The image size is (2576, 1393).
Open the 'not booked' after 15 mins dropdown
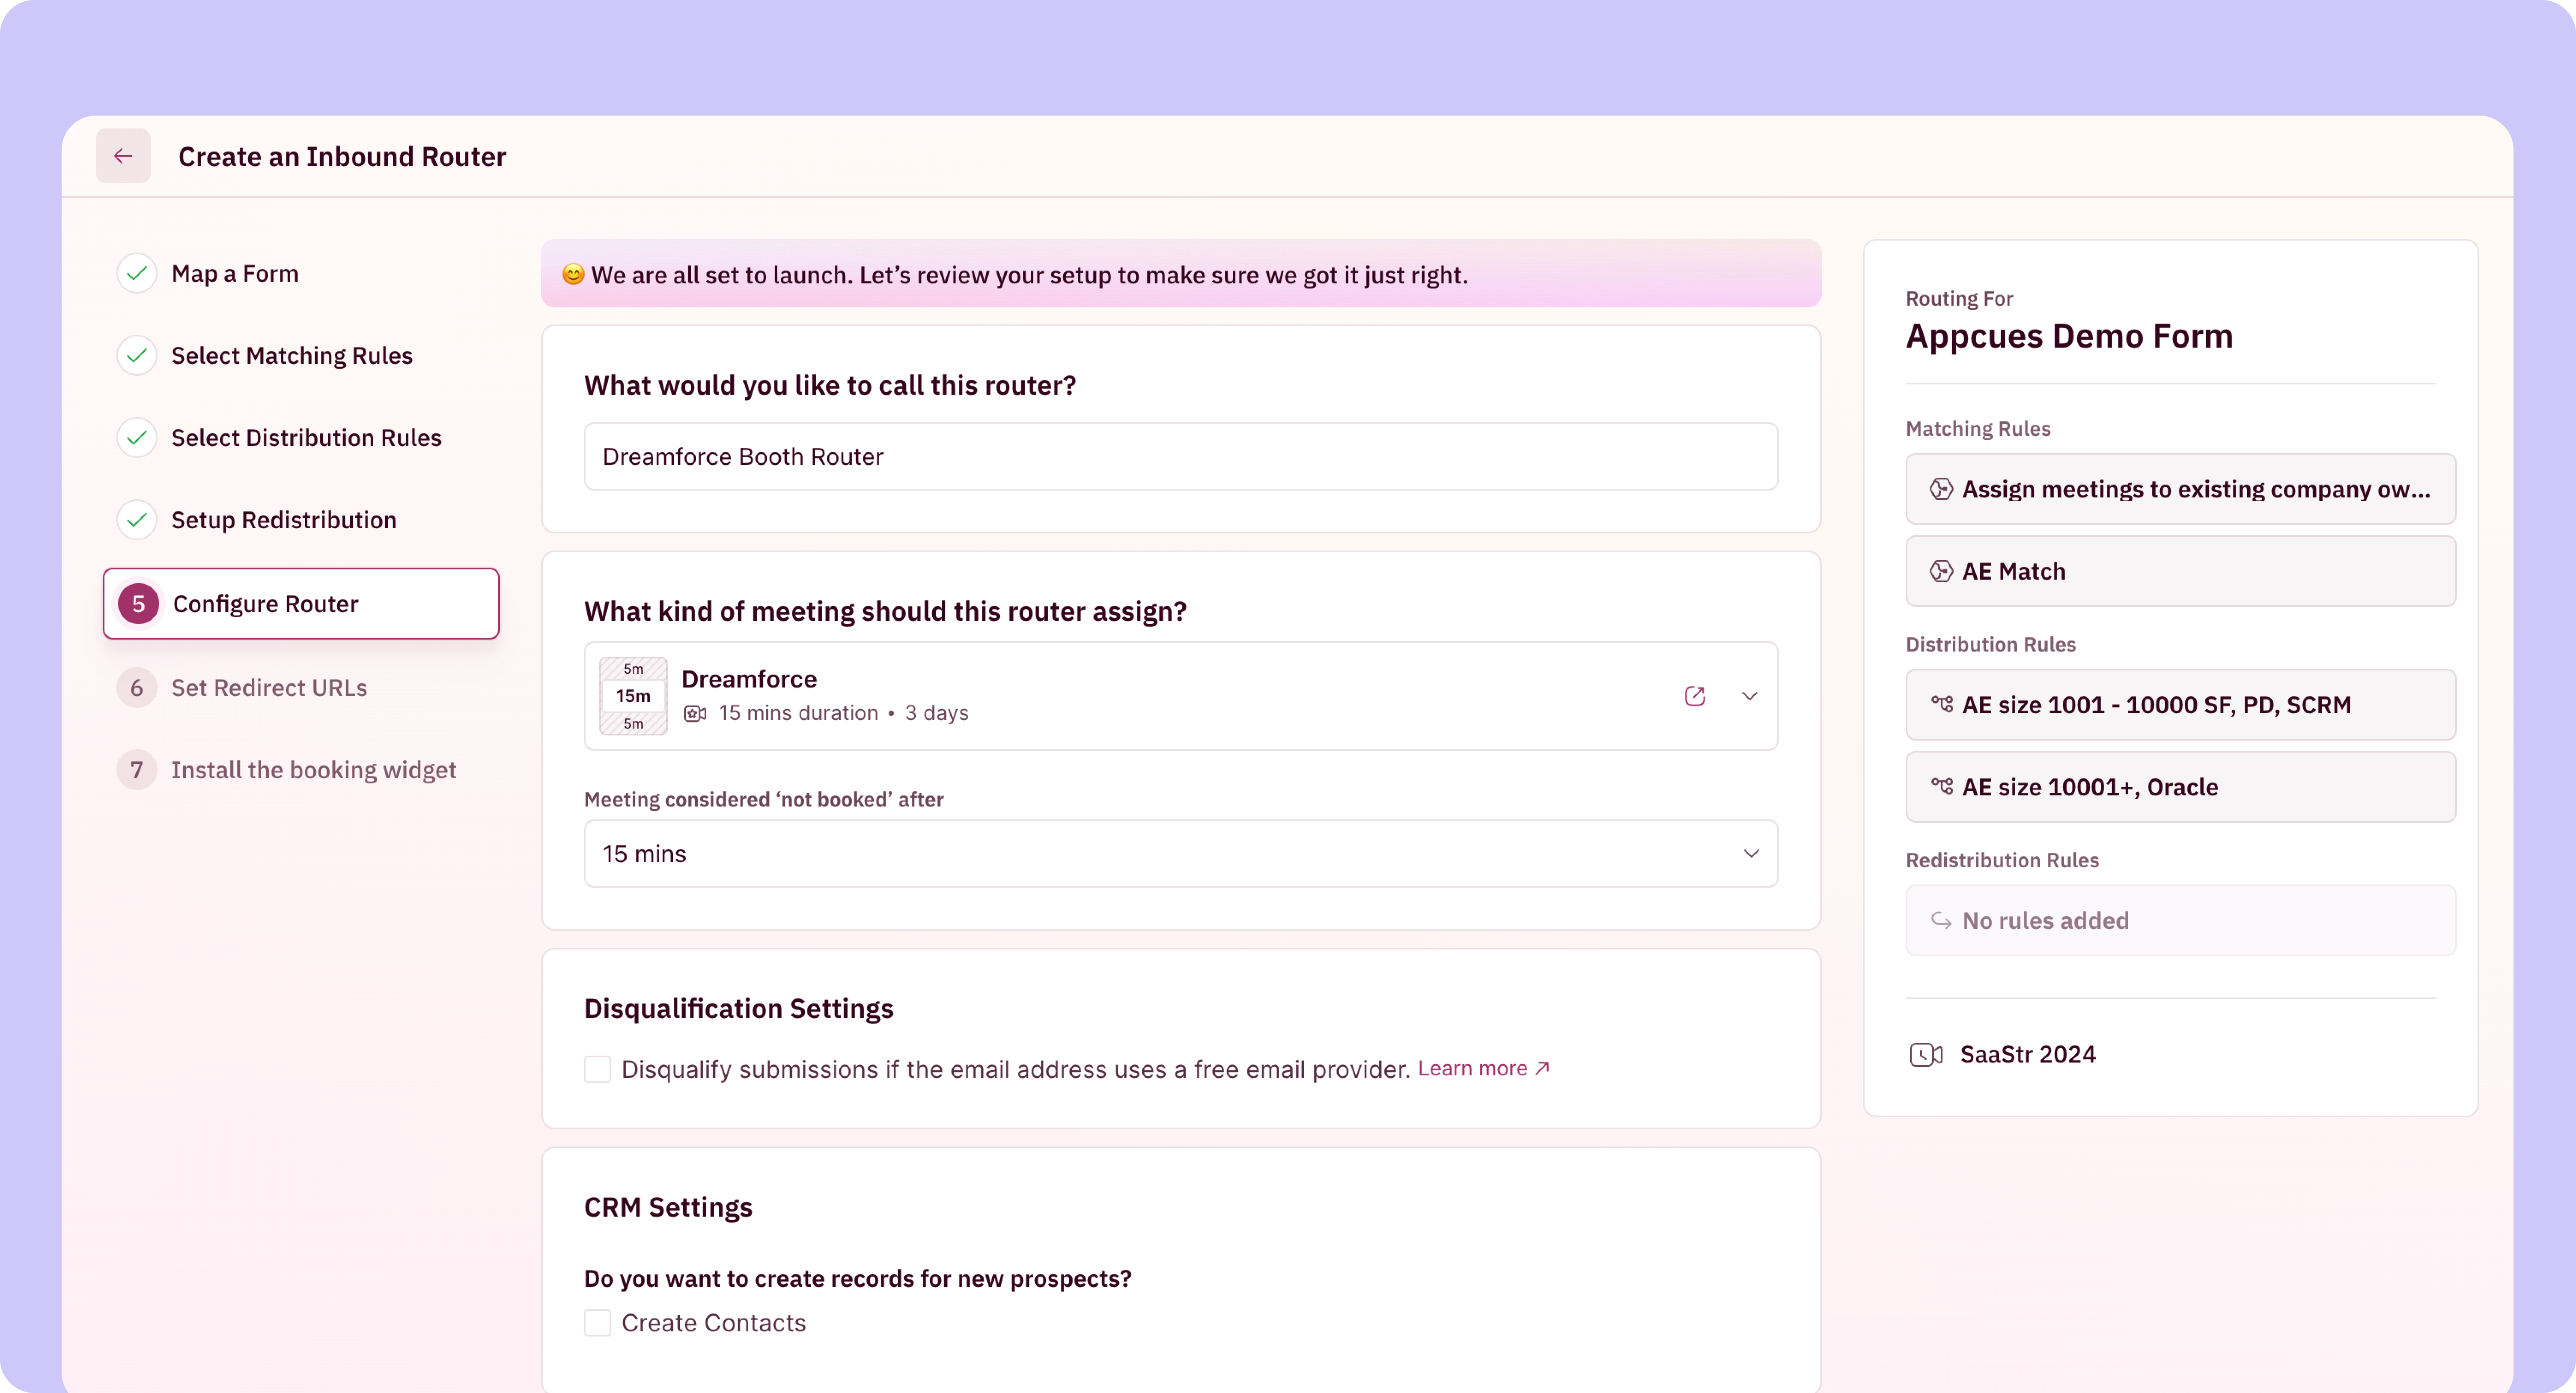click(1180, 854)
